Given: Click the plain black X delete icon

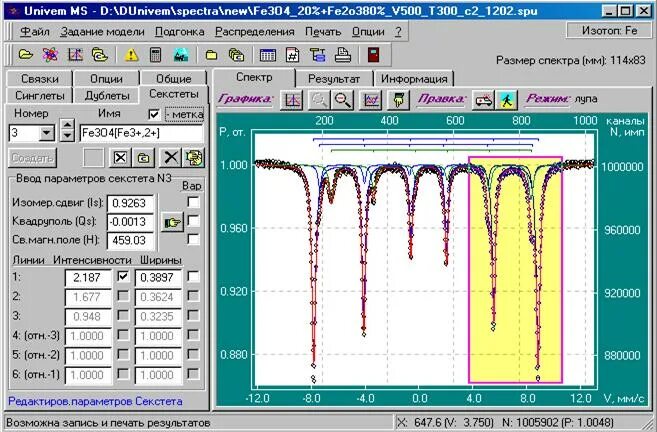Looking at the screenshot, I should [171, 158].
